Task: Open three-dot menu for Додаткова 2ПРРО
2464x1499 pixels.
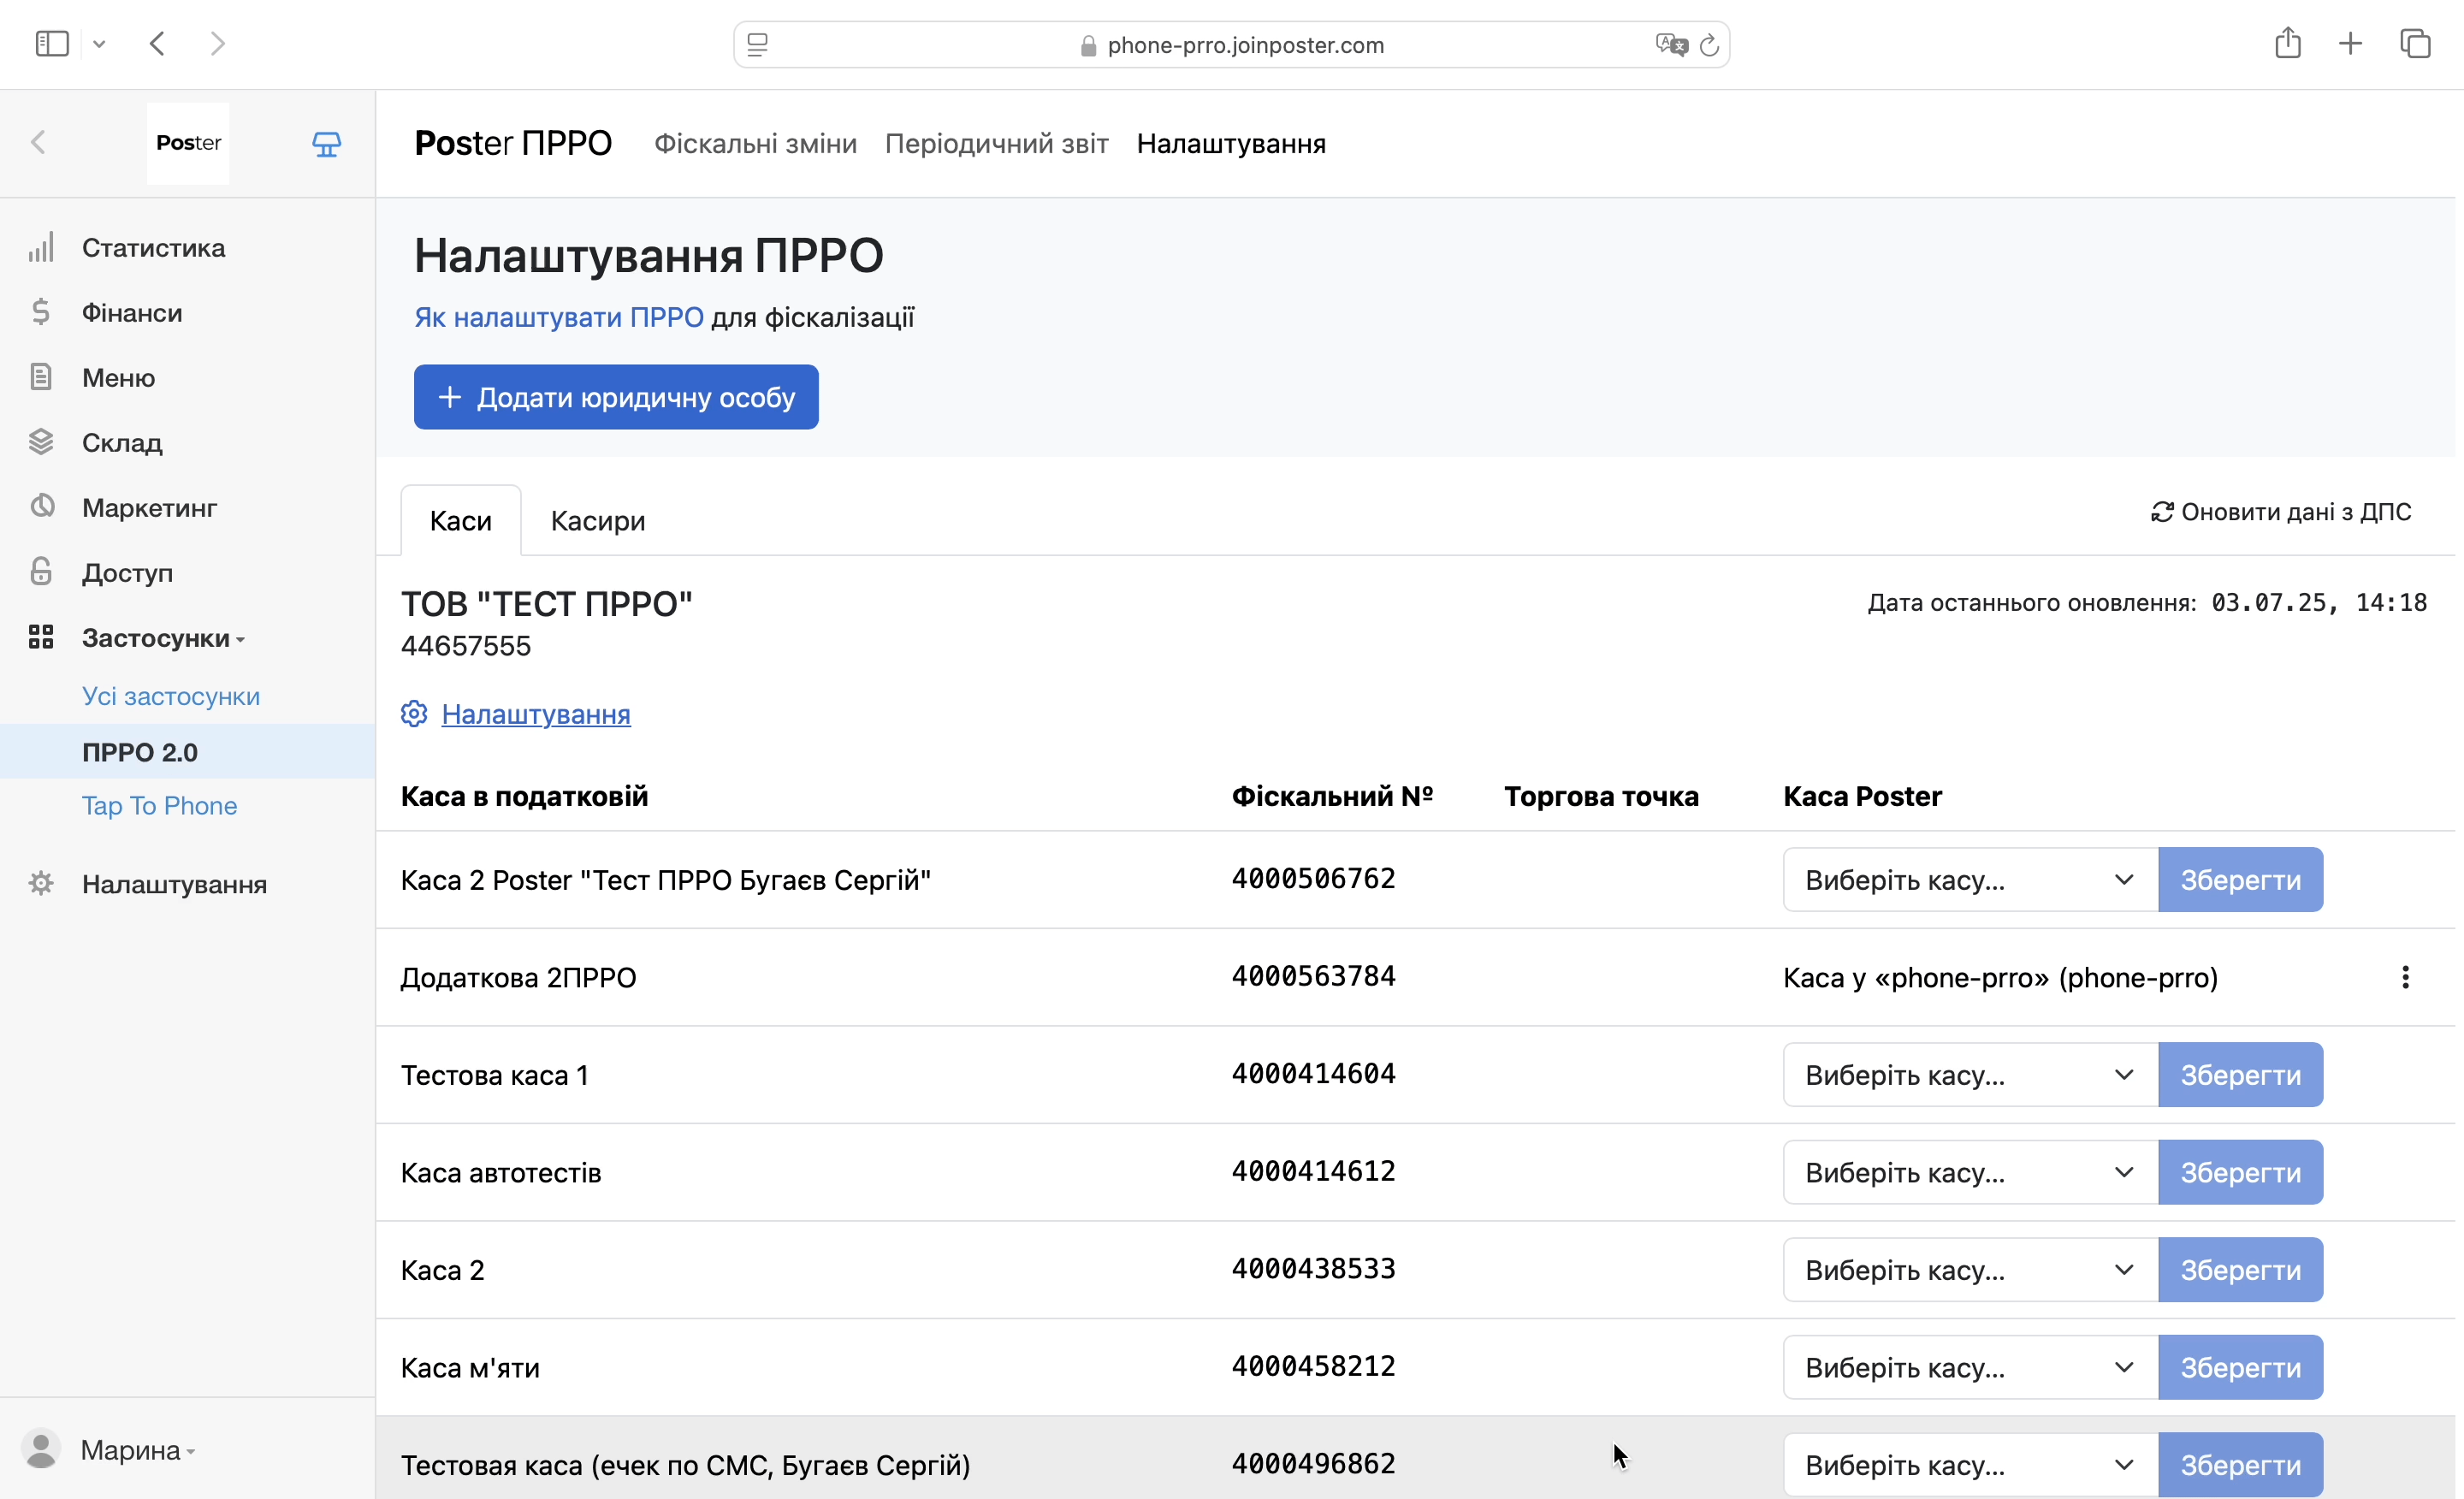Action: [x=2405, y=977]
